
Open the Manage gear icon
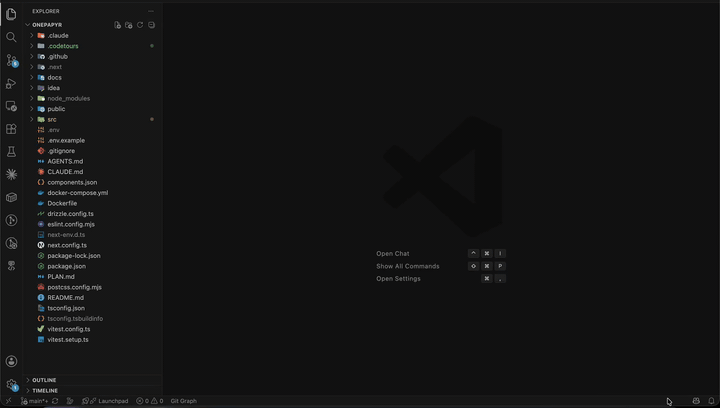click(x=11, y=385)
